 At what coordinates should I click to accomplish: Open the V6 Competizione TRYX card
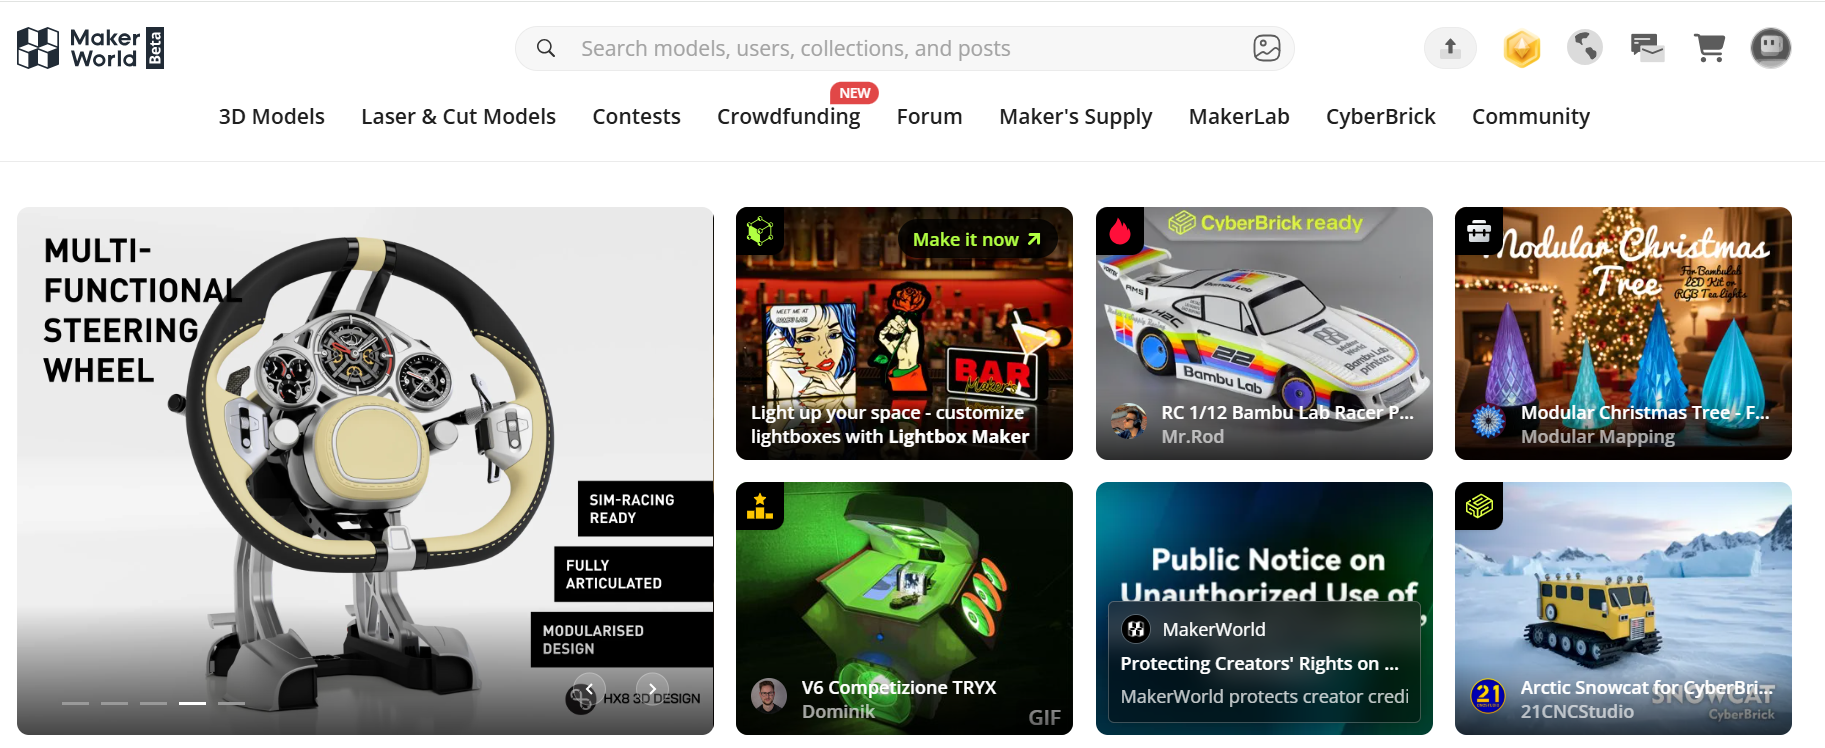pos(904,608)
